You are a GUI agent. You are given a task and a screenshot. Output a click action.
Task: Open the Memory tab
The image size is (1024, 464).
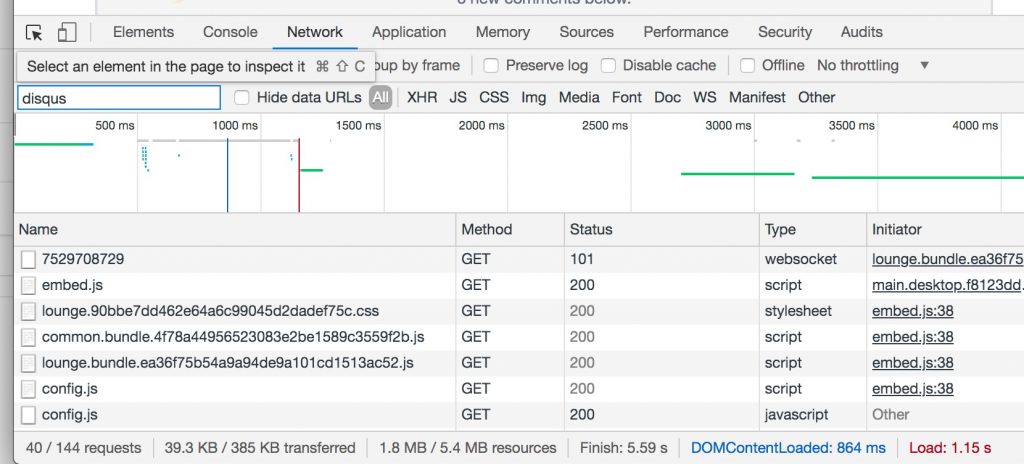(502, 32)
